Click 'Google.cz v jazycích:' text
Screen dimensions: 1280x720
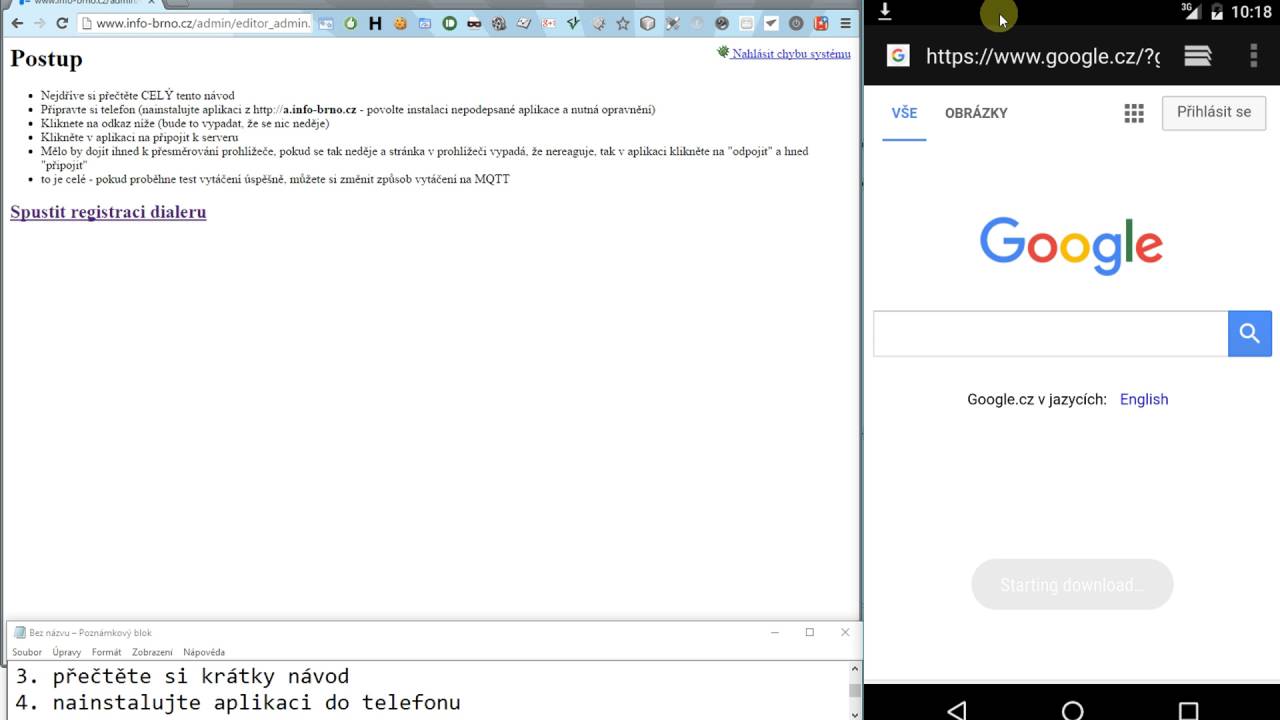[1037, 399]
